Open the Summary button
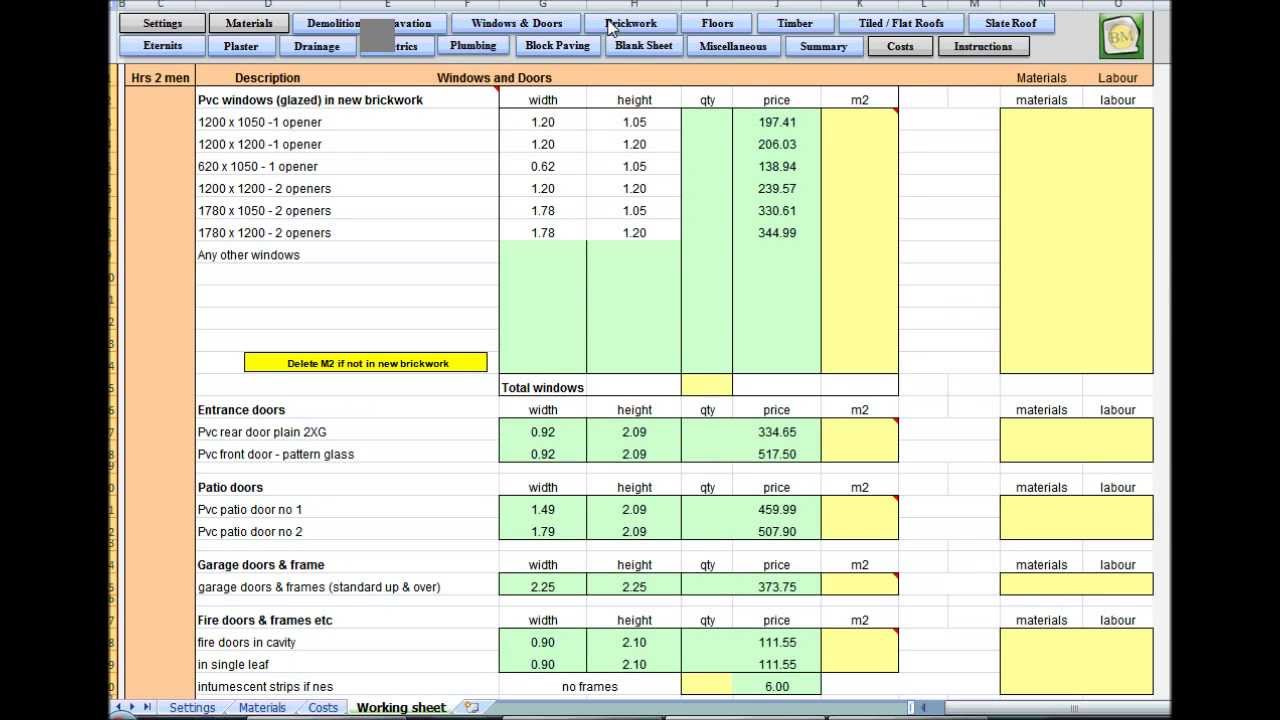Viewport: 1280px width, 720px height. coord(823,46)
